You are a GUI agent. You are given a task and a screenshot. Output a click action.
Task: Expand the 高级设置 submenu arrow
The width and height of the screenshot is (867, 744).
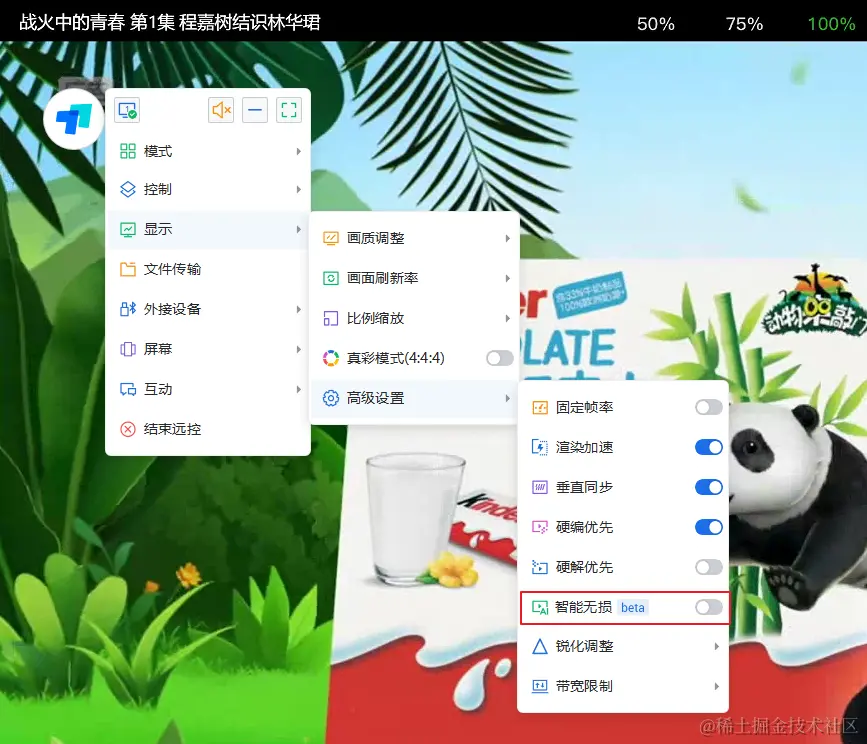point(508,398)
